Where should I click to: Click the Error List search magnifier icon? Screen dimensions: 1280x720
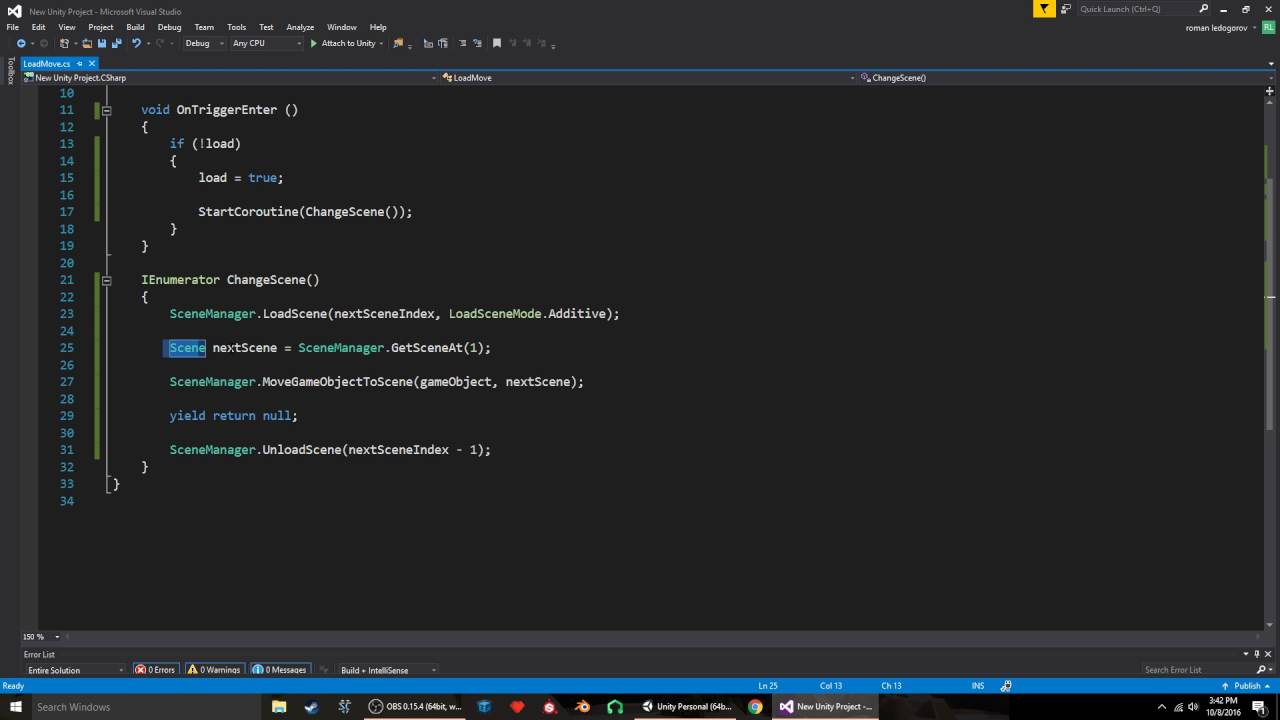pyautogui.click(x=1262, y=670)
